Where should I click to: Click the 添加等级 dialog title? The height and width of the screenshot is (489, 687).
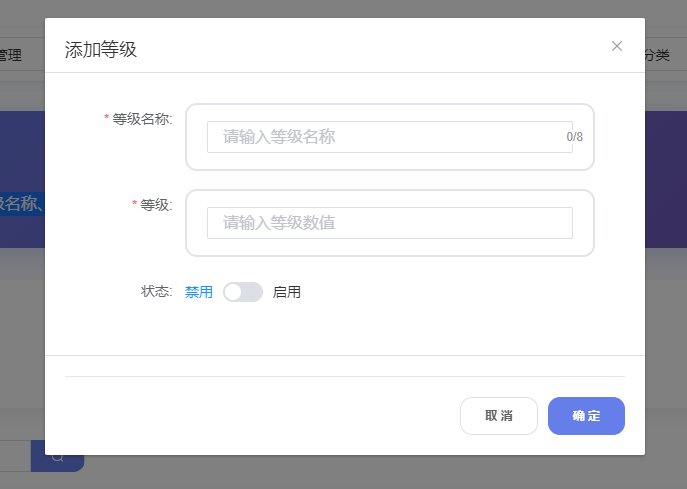coord(101,50)
